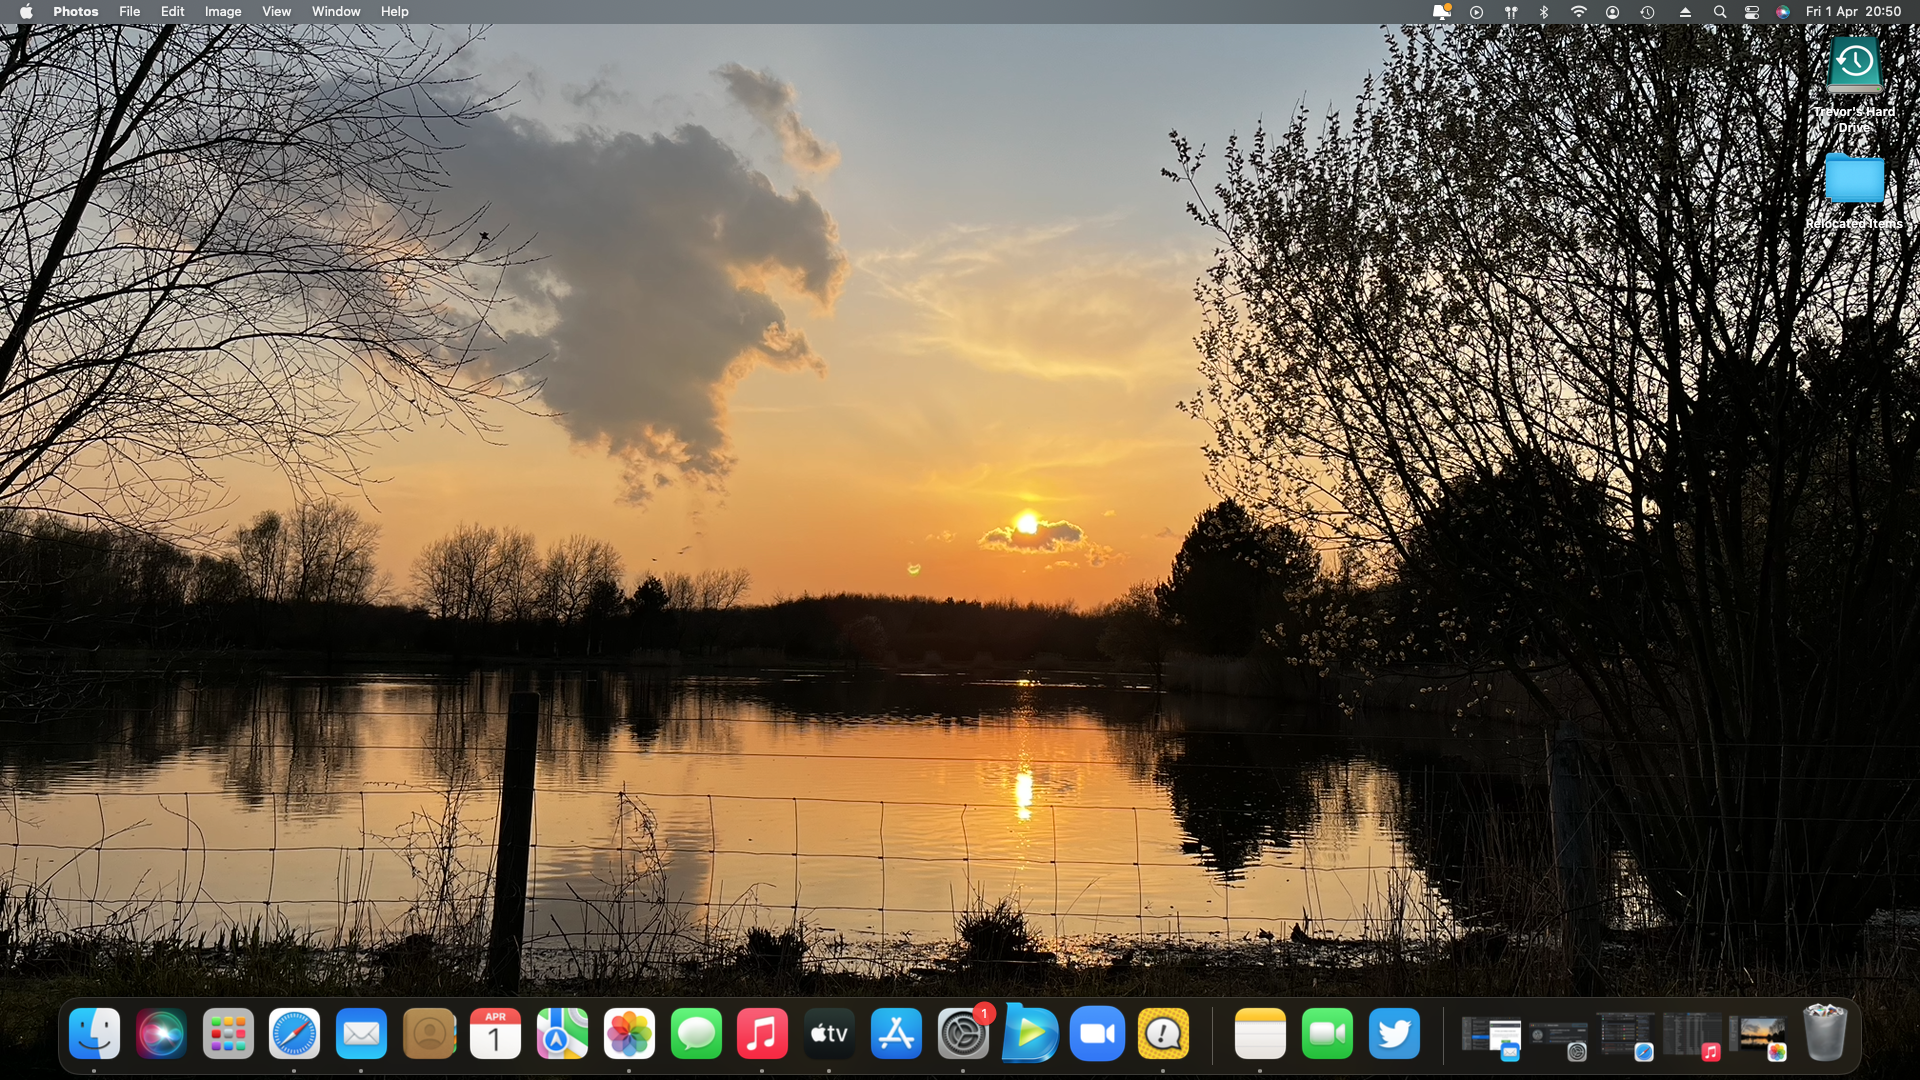Click the Bluetooth menu bar icon

point(1544,12)
